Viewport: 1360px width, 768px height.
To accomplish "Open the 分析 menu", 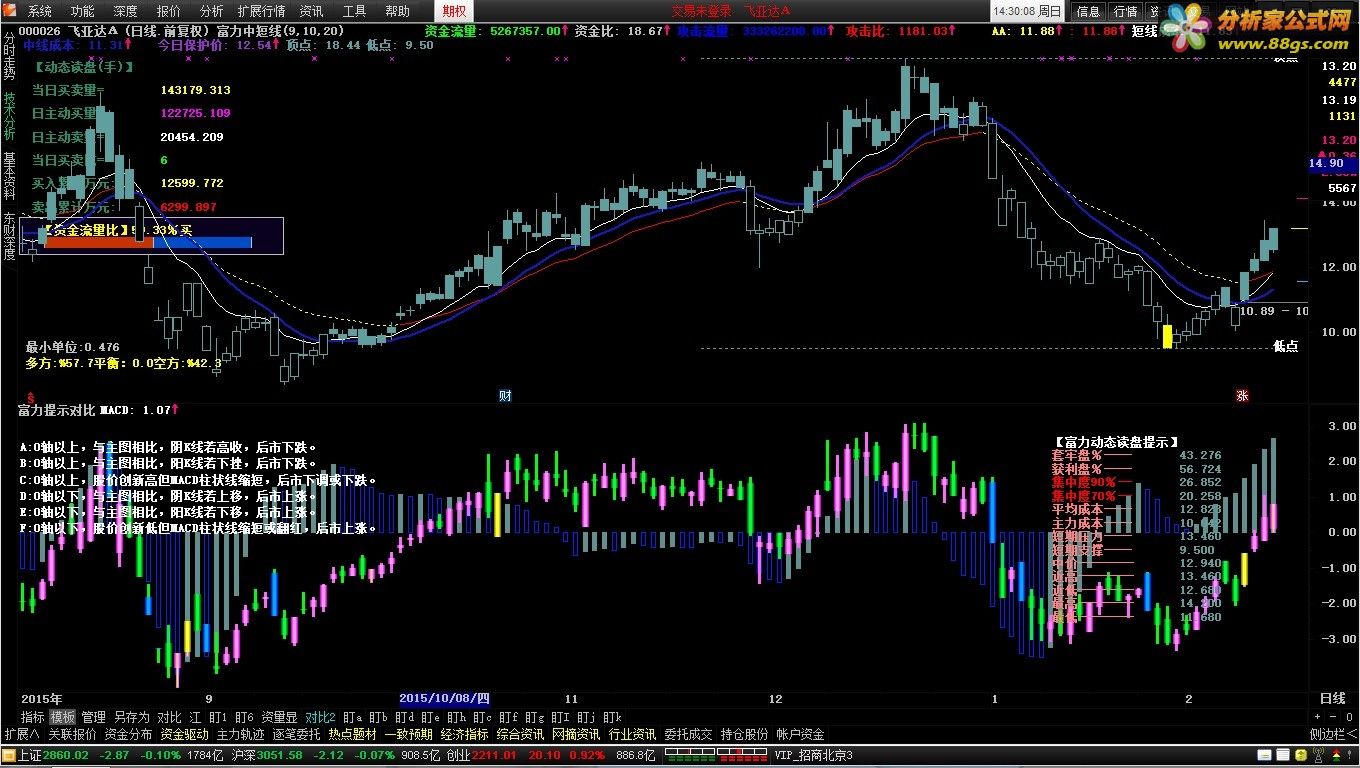I will point(212,11).
